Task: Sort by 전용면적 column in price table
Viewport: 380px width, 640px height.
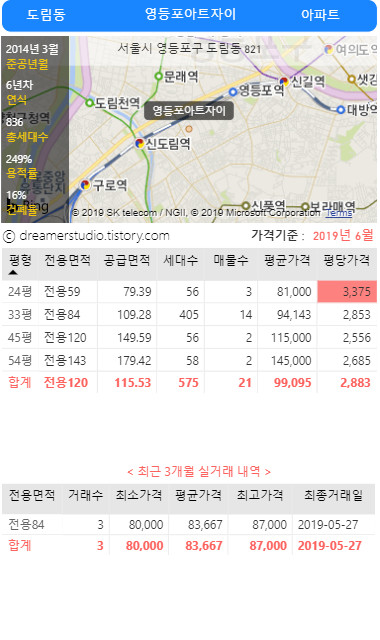Action: tap(67, 260)
